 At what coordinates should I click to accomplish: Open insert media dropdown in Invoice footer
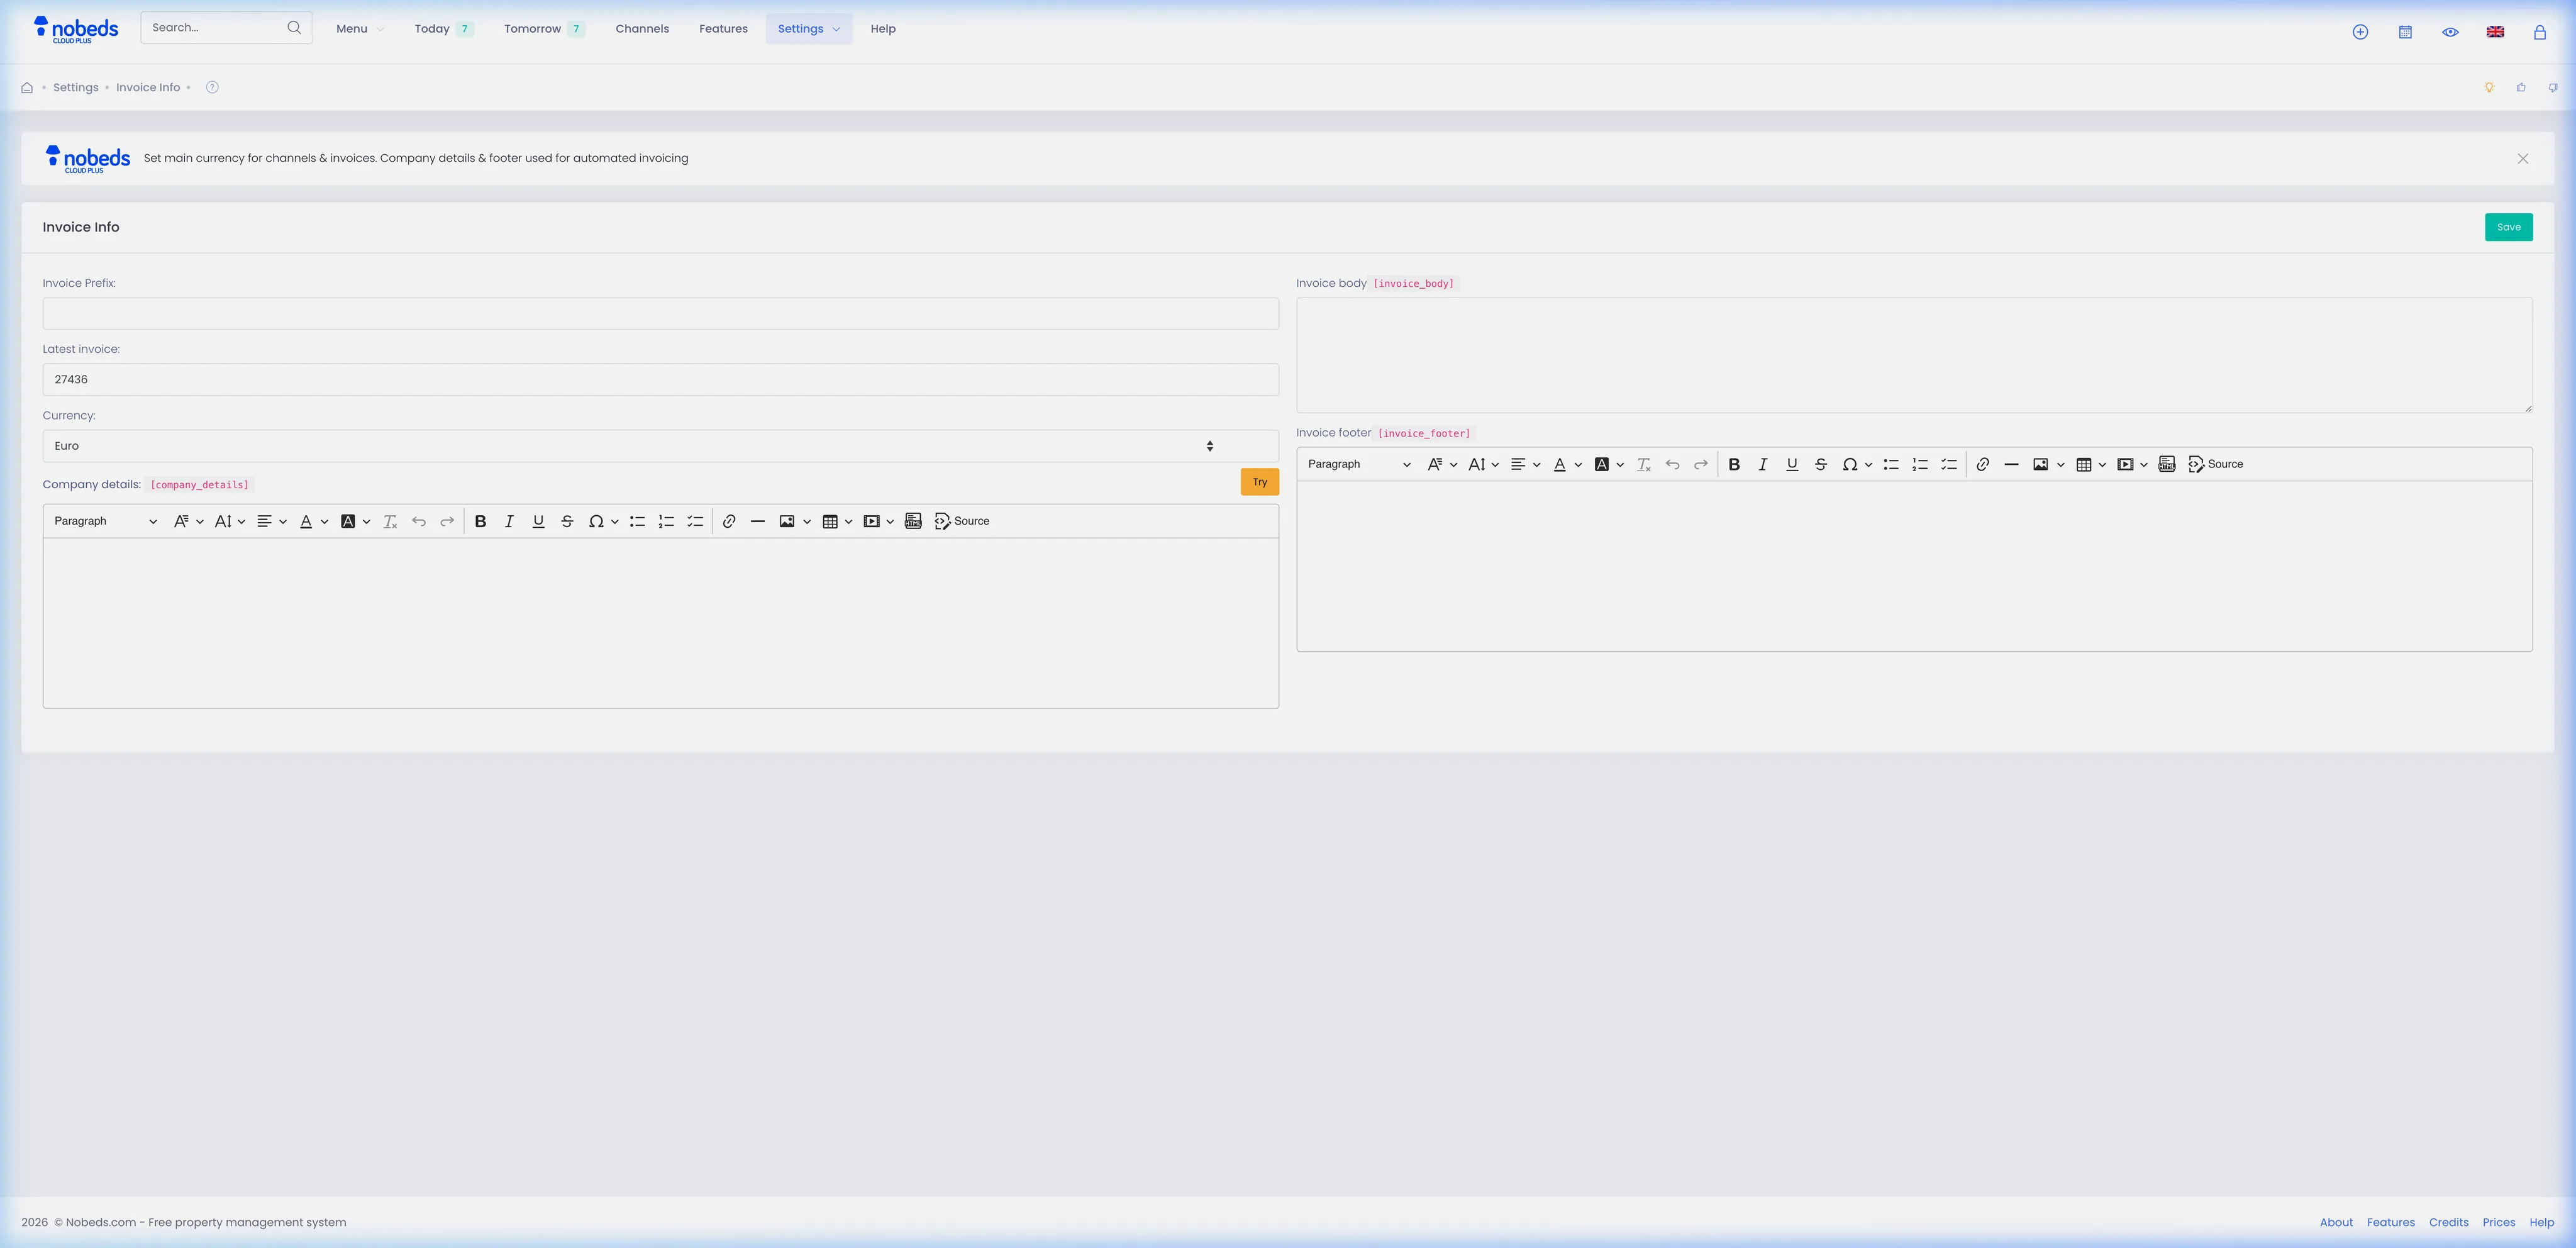pos(2133,464)
